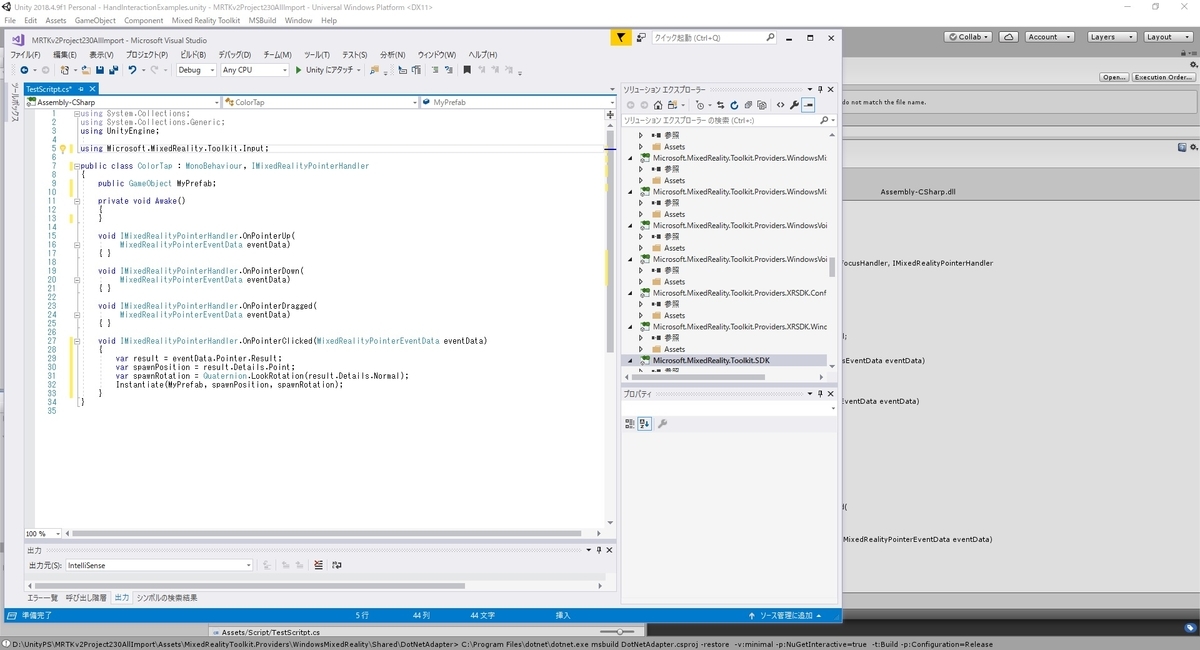
Task: Open Mixed Reality Toolkit menu in Unity
Action: tap(208, 20)
